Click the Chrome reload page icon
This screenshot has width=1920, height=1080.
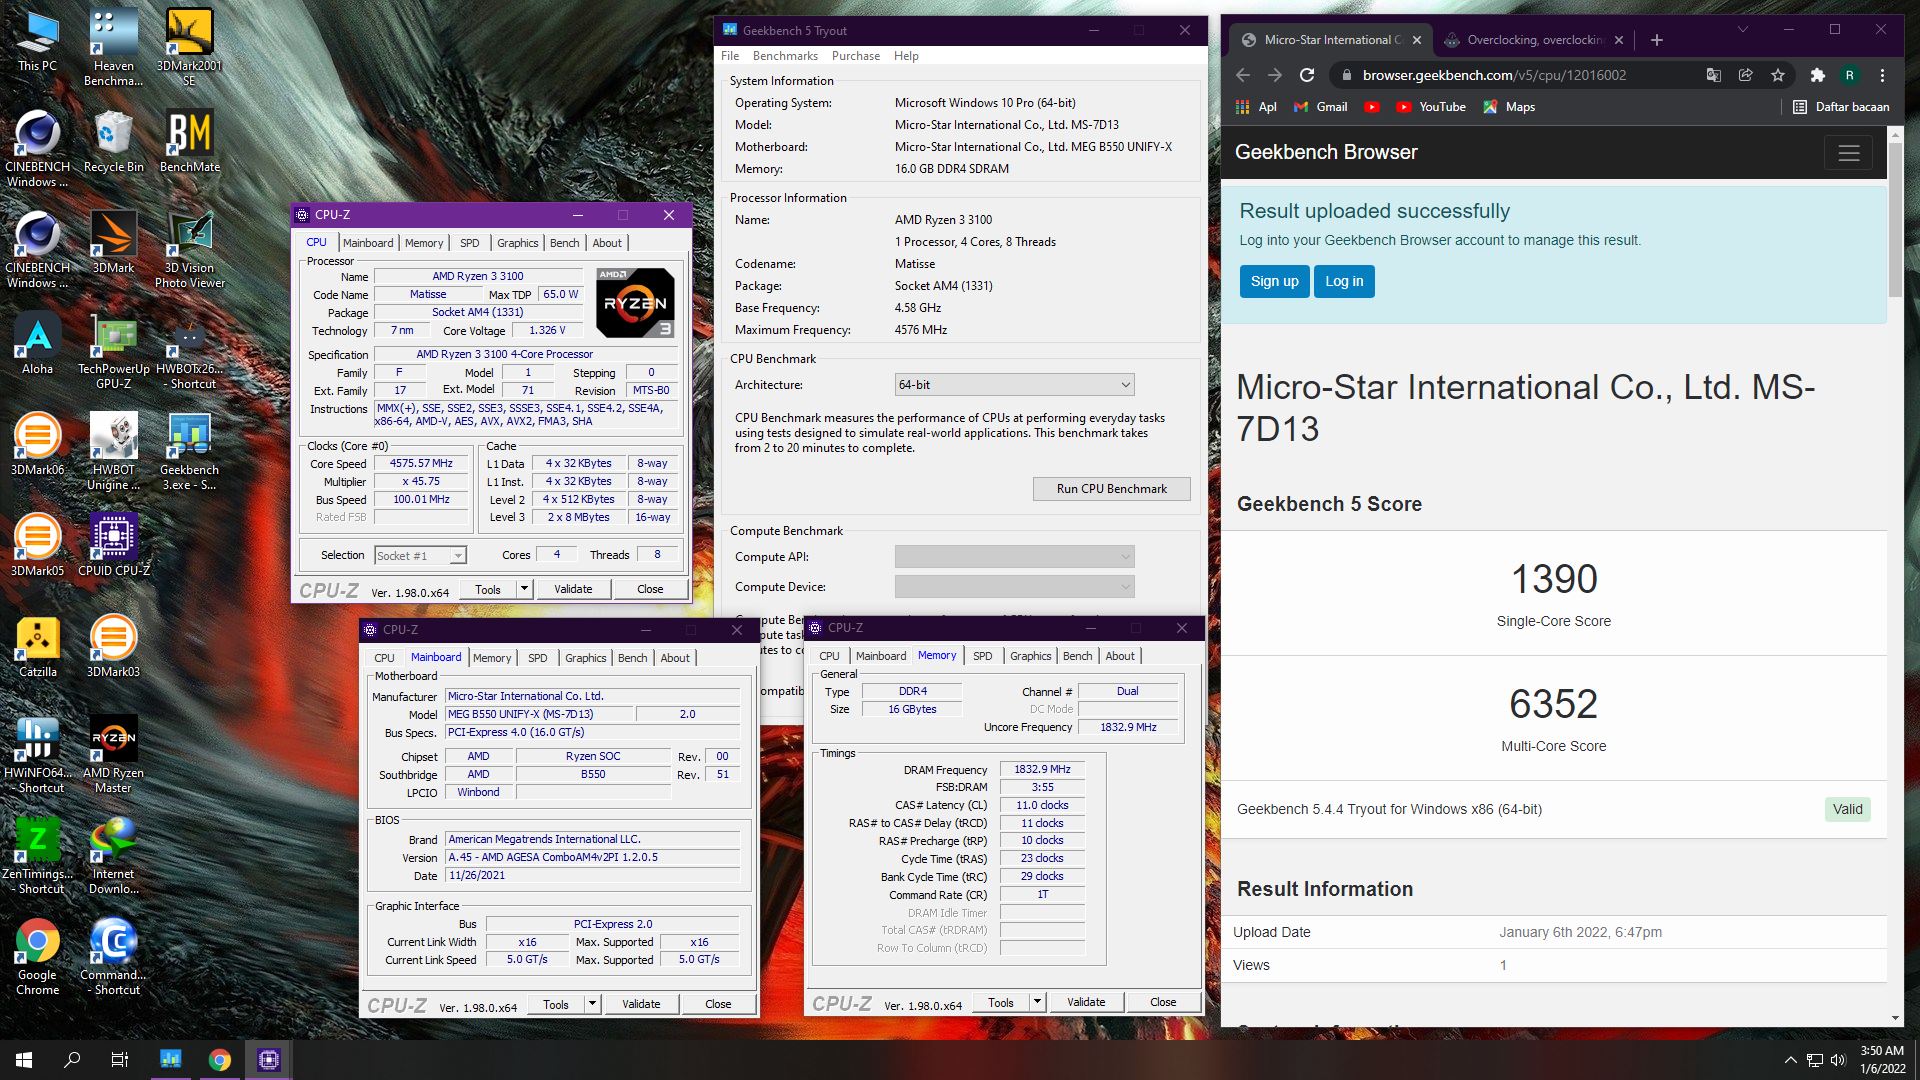[x=1306, y=75]
